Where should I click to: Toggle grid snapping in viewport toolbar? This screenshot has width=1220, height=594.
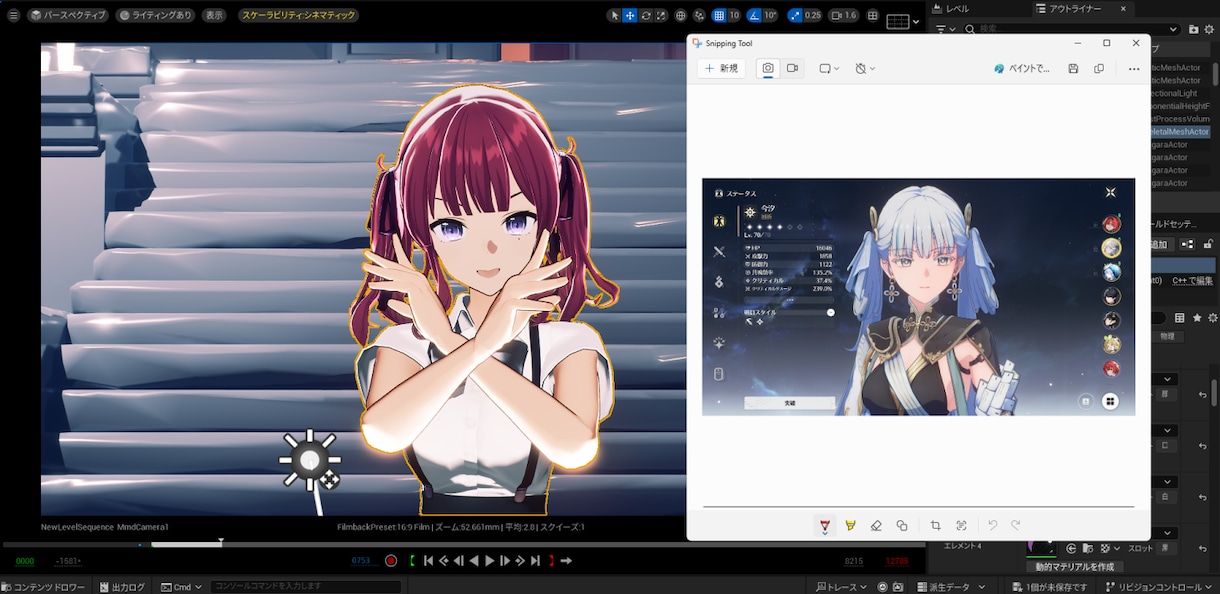718,16
